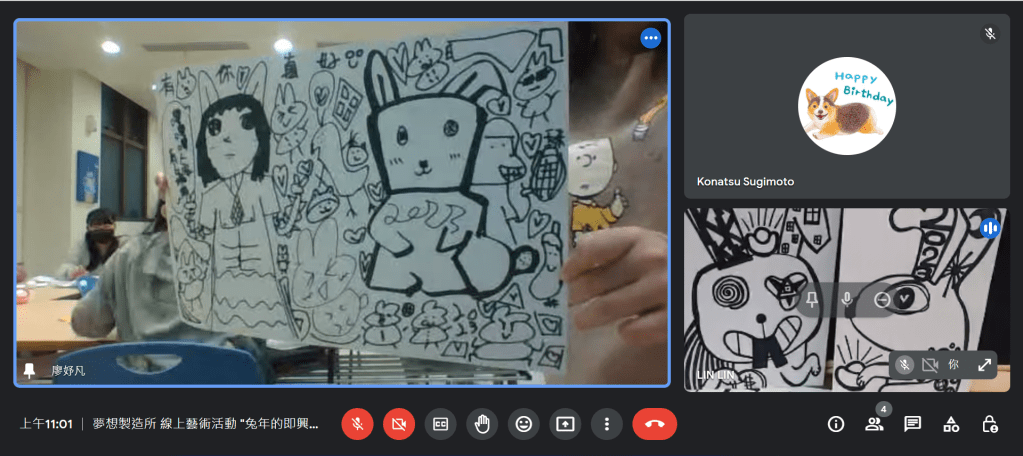Viewport: 1023px width, 456px height.
Task: Remove LIN LIN from the call
Action: point(881,299)
